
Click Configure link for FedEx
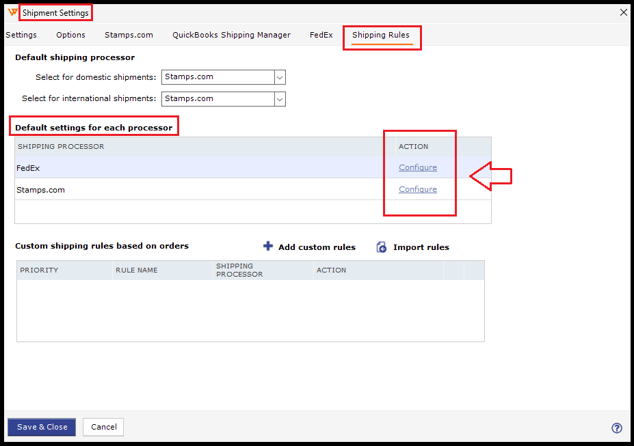(417, 168)
